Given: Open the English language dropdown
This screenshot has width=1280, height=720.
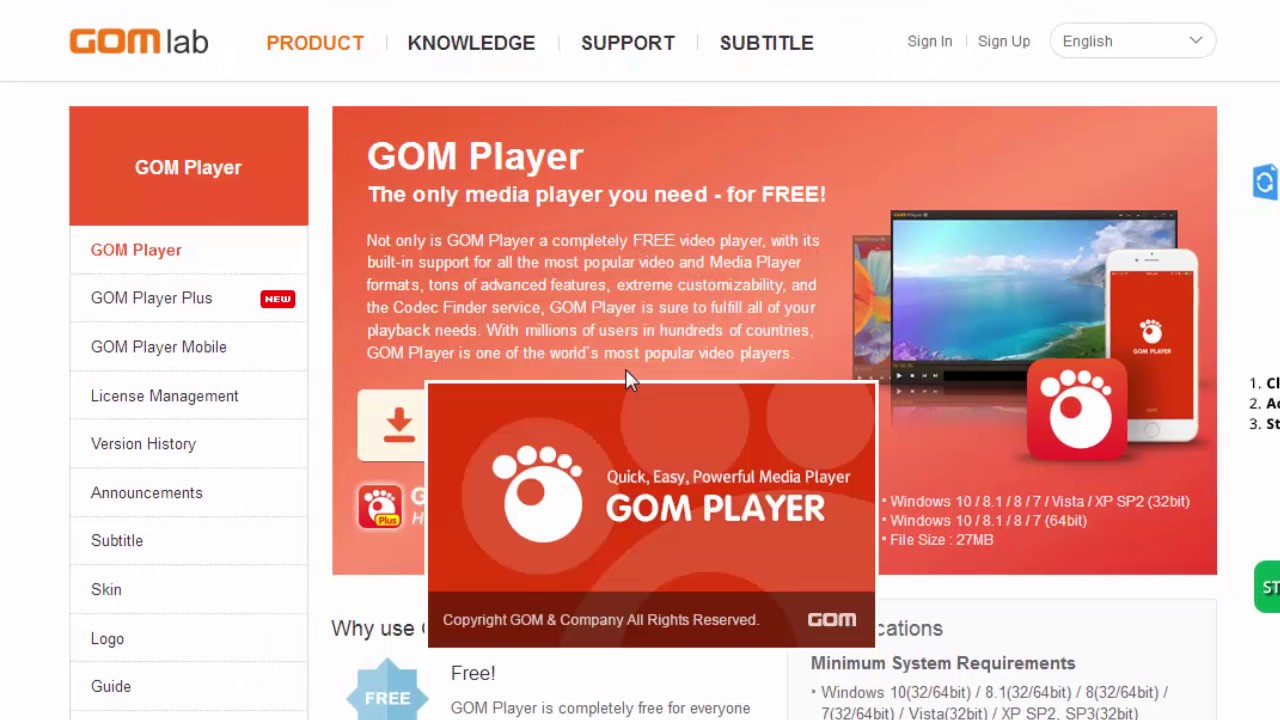Looking at the screenshot, I should 1133,41.
